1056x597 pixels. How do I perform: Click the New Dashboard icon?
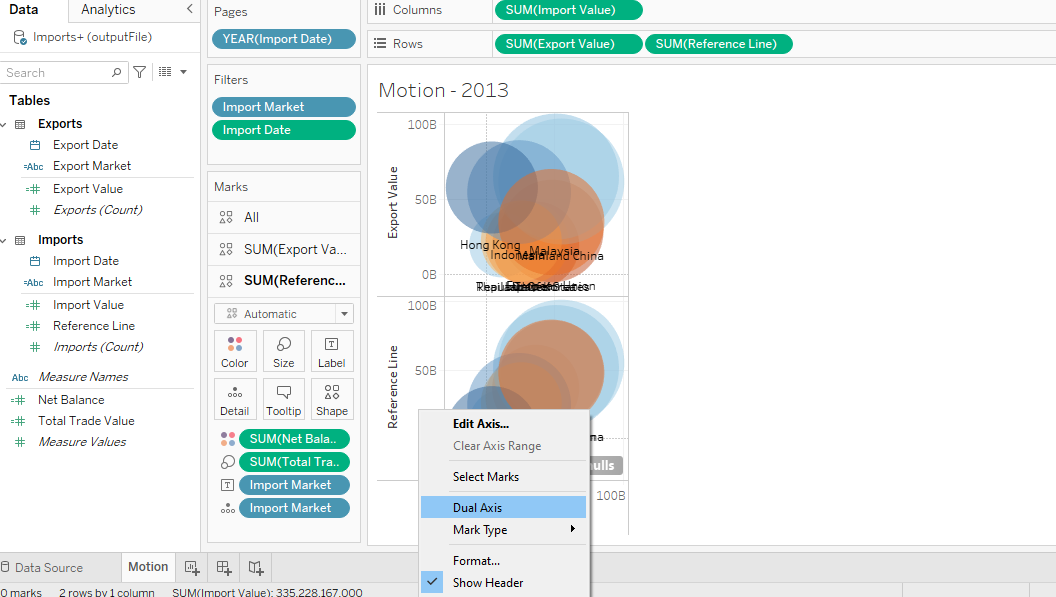[224, 568]
